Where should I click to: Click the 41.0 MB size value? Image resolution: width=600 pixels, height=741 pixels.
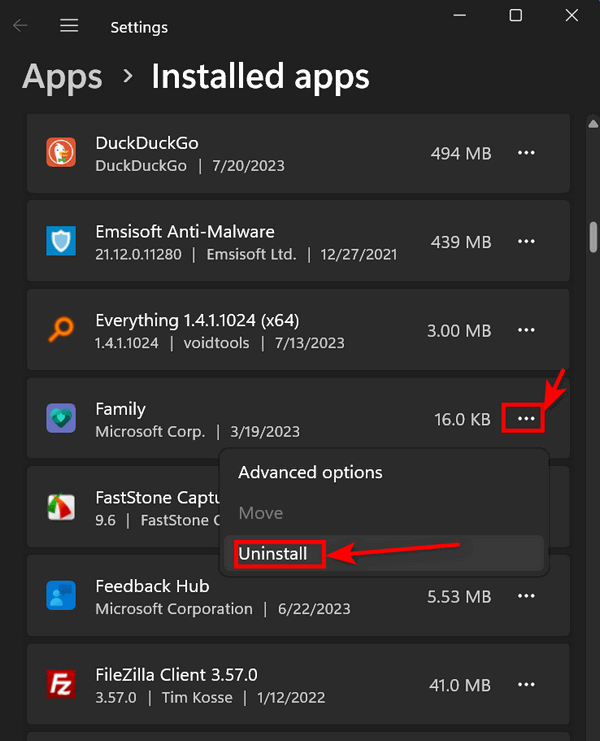click(x=460, y=685)
